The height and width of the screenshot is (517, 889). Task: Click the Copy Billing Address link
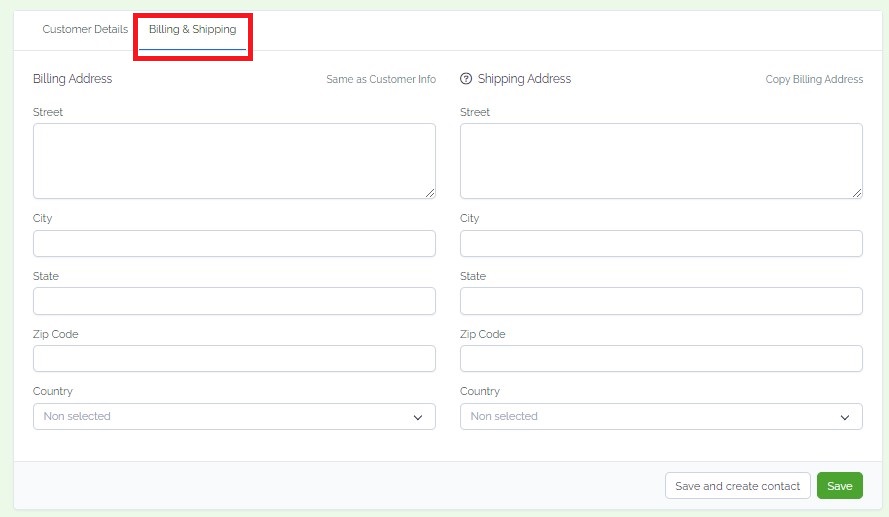pos(814,79)
